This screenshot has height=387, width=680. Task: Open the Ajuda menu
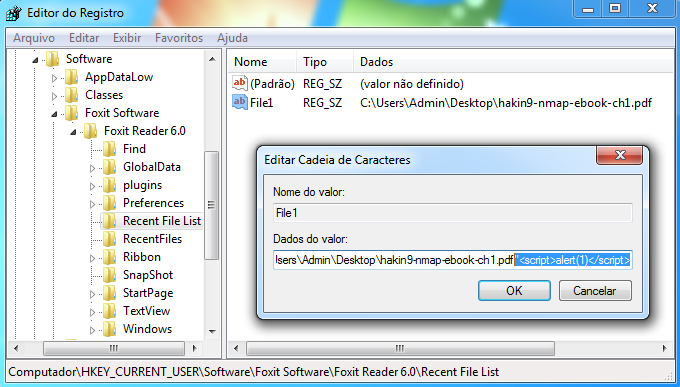pos(232,38)
